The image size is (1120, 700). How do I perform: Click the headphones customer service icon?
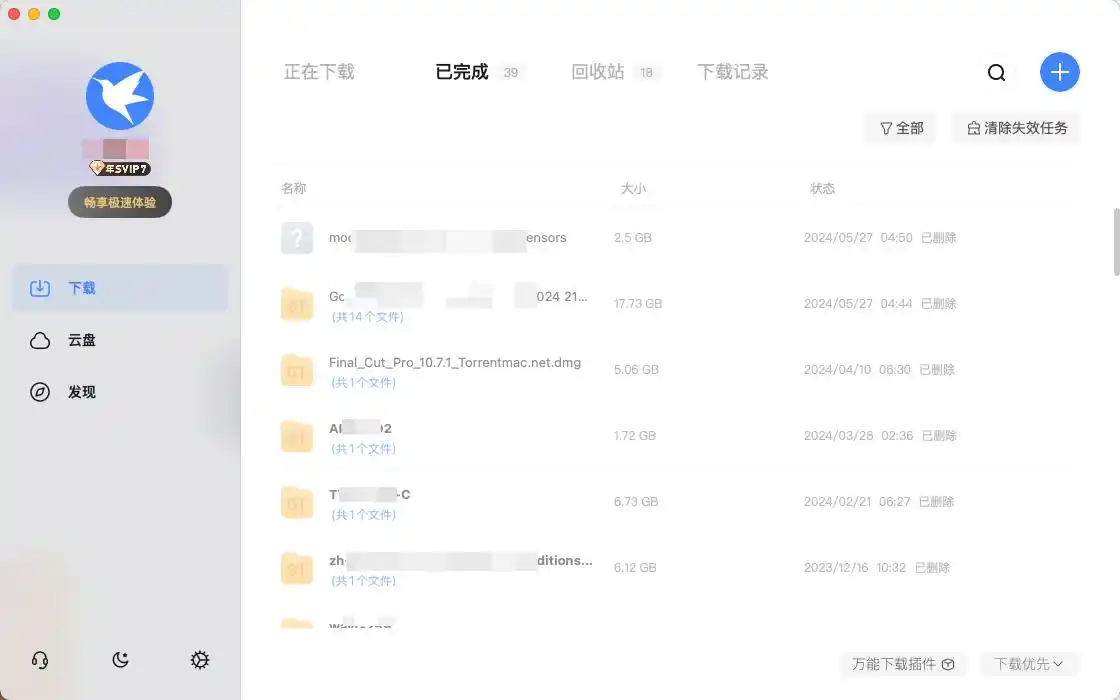(x=40, y=660)
